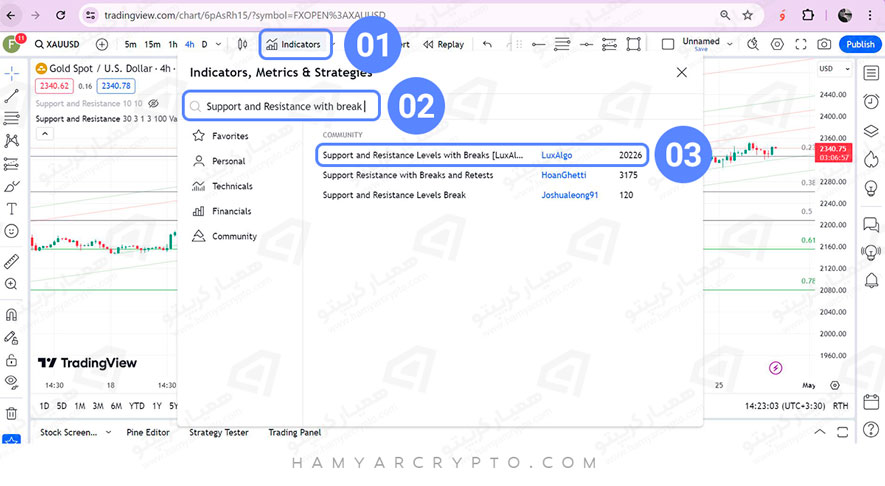Image resolution: width=885 pixels, height=486 pixels.
Task: Add symbol with plus icon
Action: pos(102,44)
